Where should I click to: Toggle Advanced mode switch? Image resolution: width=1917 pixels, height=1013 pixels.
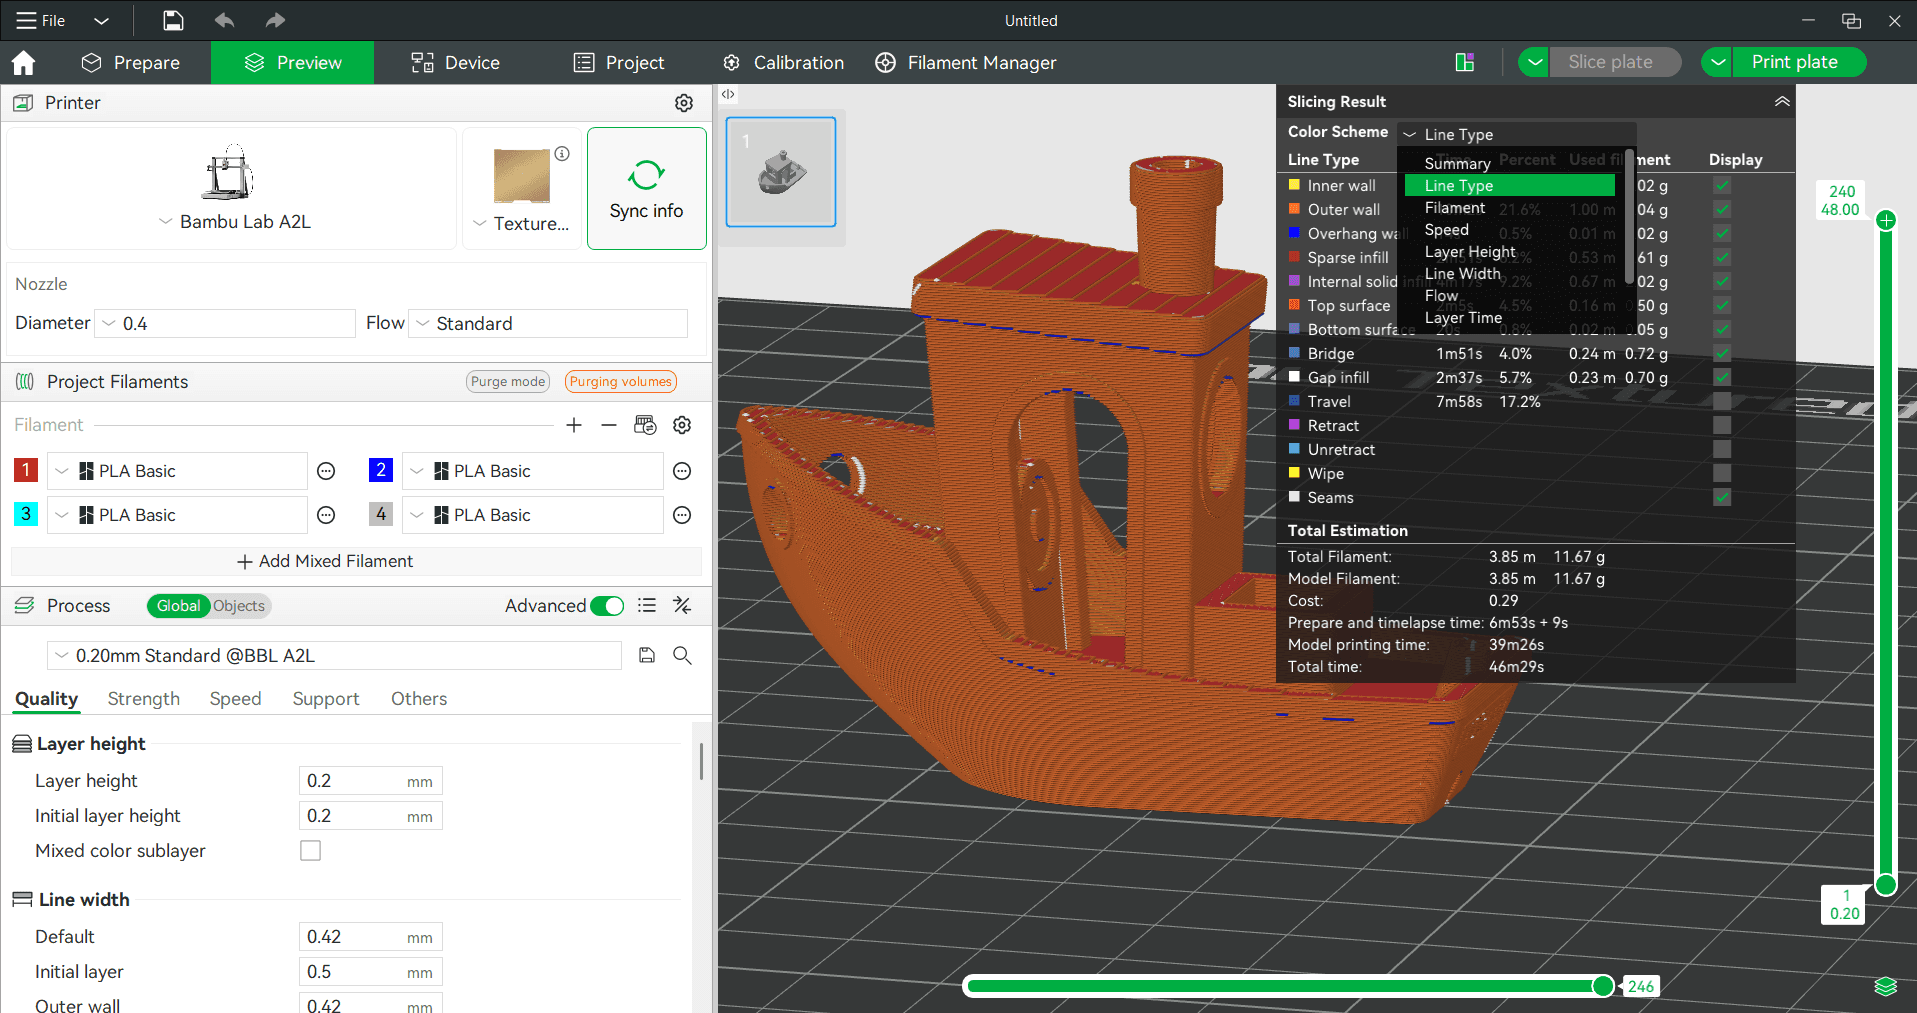point(607,606)
